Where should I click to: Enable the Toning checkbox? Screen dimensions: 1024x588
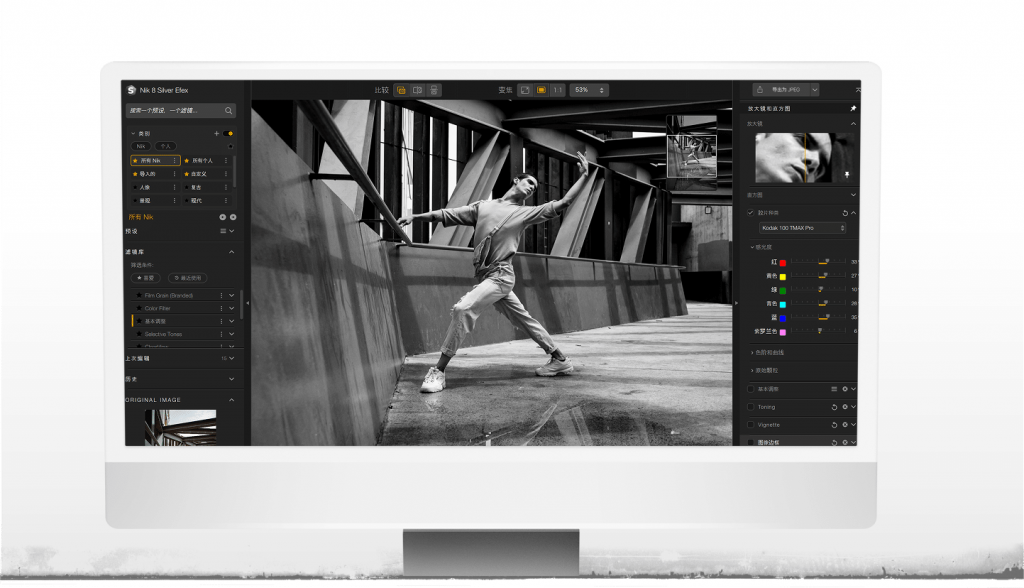point(750,407)
